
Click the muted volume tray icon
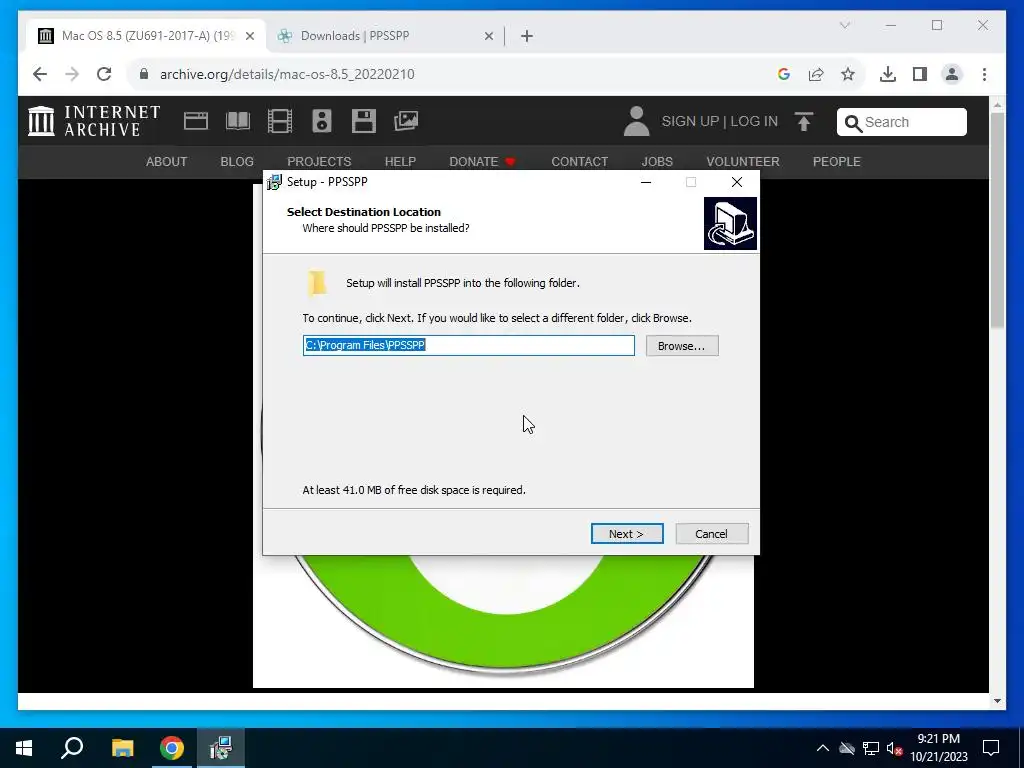[895, 748]
